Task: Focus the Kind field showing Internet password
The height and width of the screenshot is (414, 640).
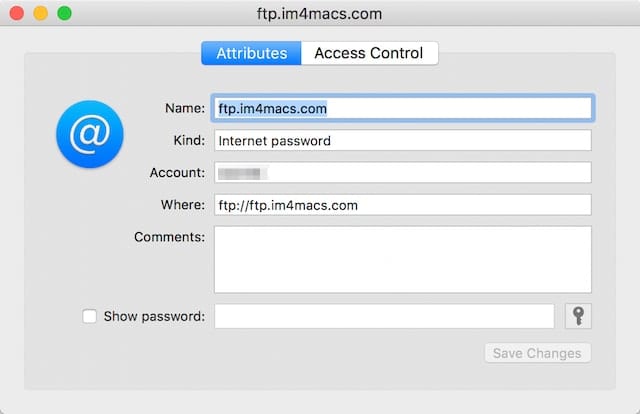Action: pyautogui.click(x=403, y=141)
